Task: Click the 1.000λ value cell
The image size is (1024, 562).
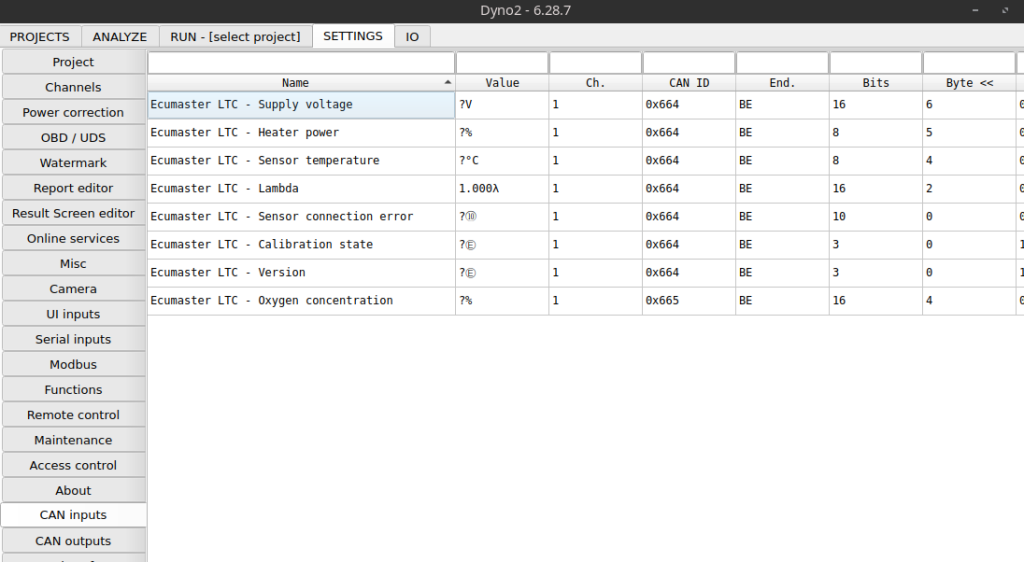Action: 502,189
